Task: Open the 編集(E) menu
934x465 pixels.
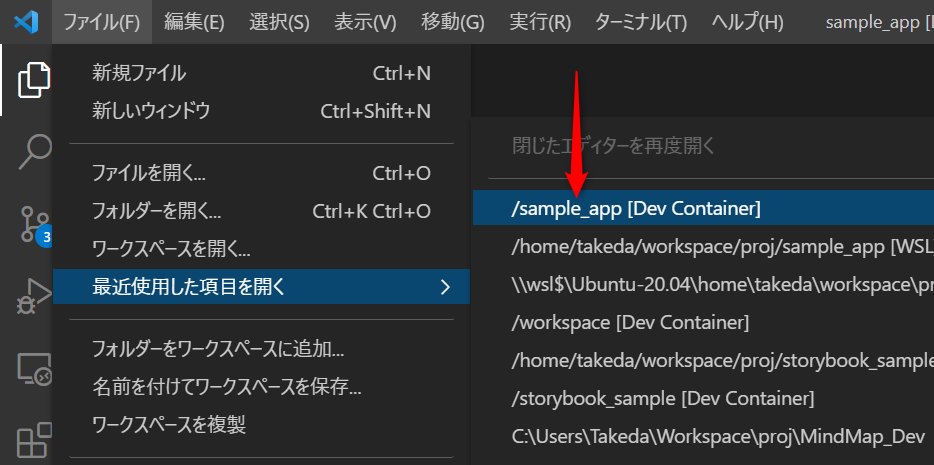Action: point(194,23)
